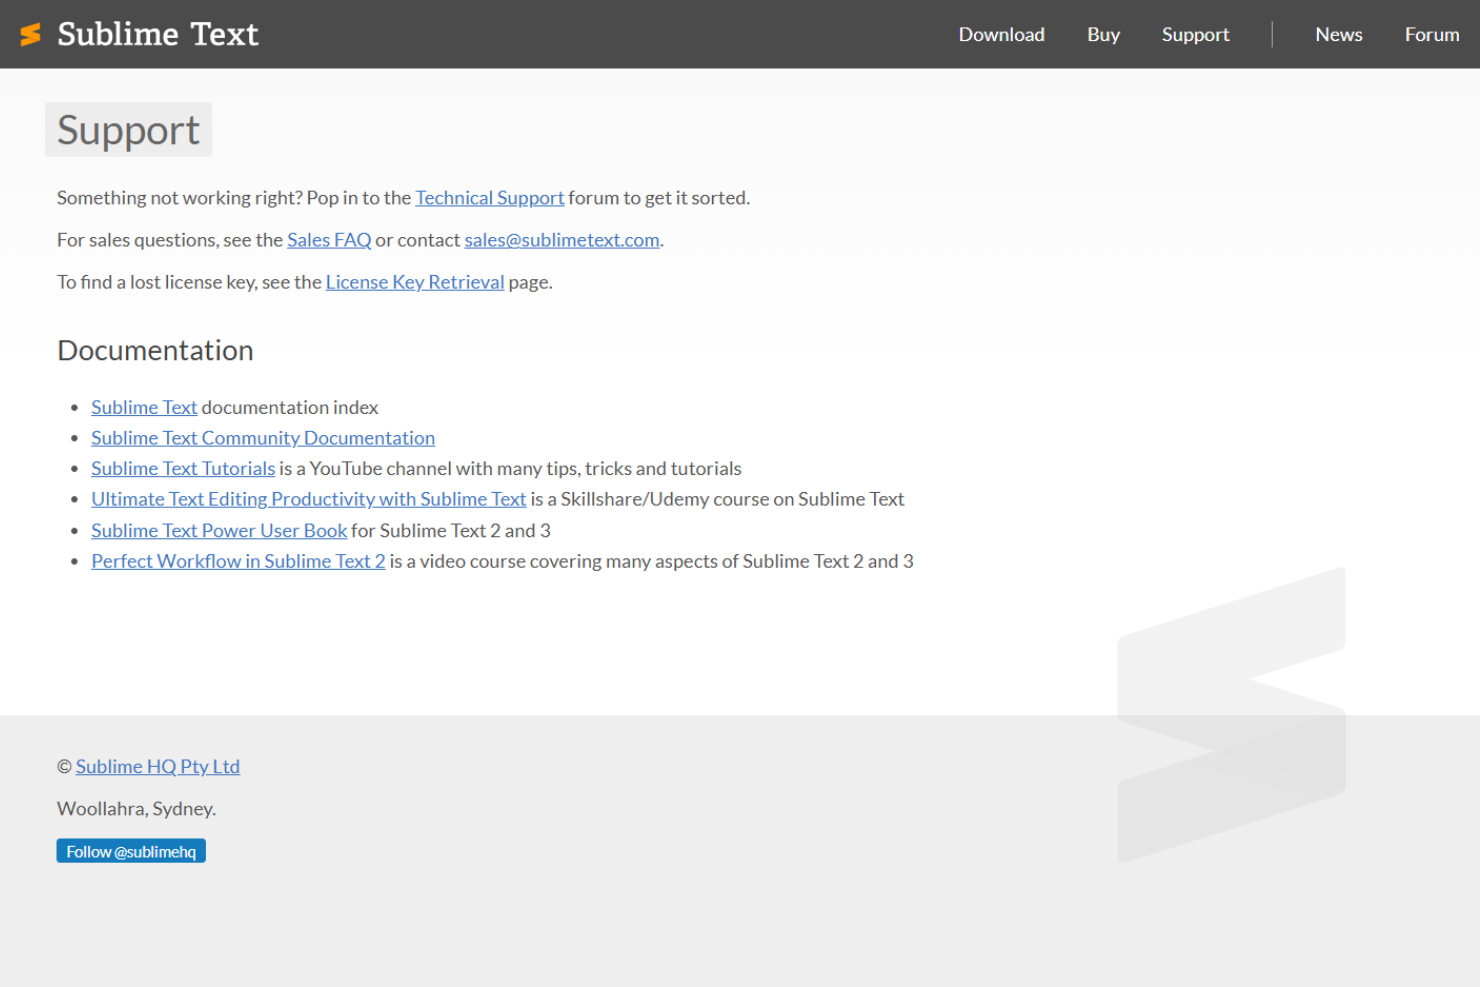
Task: Open the News section
Action: (x=1338, y=35)
